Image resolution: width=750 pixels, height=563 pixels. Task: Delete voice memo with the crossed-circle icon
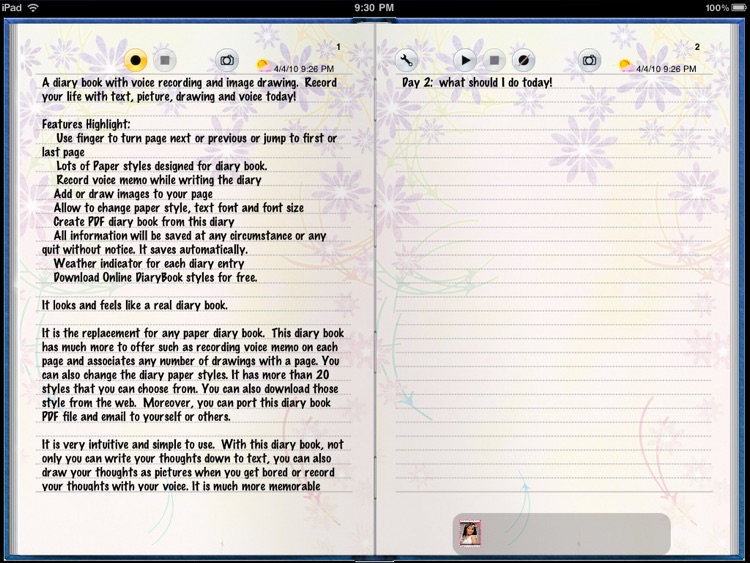coord(523,60)
